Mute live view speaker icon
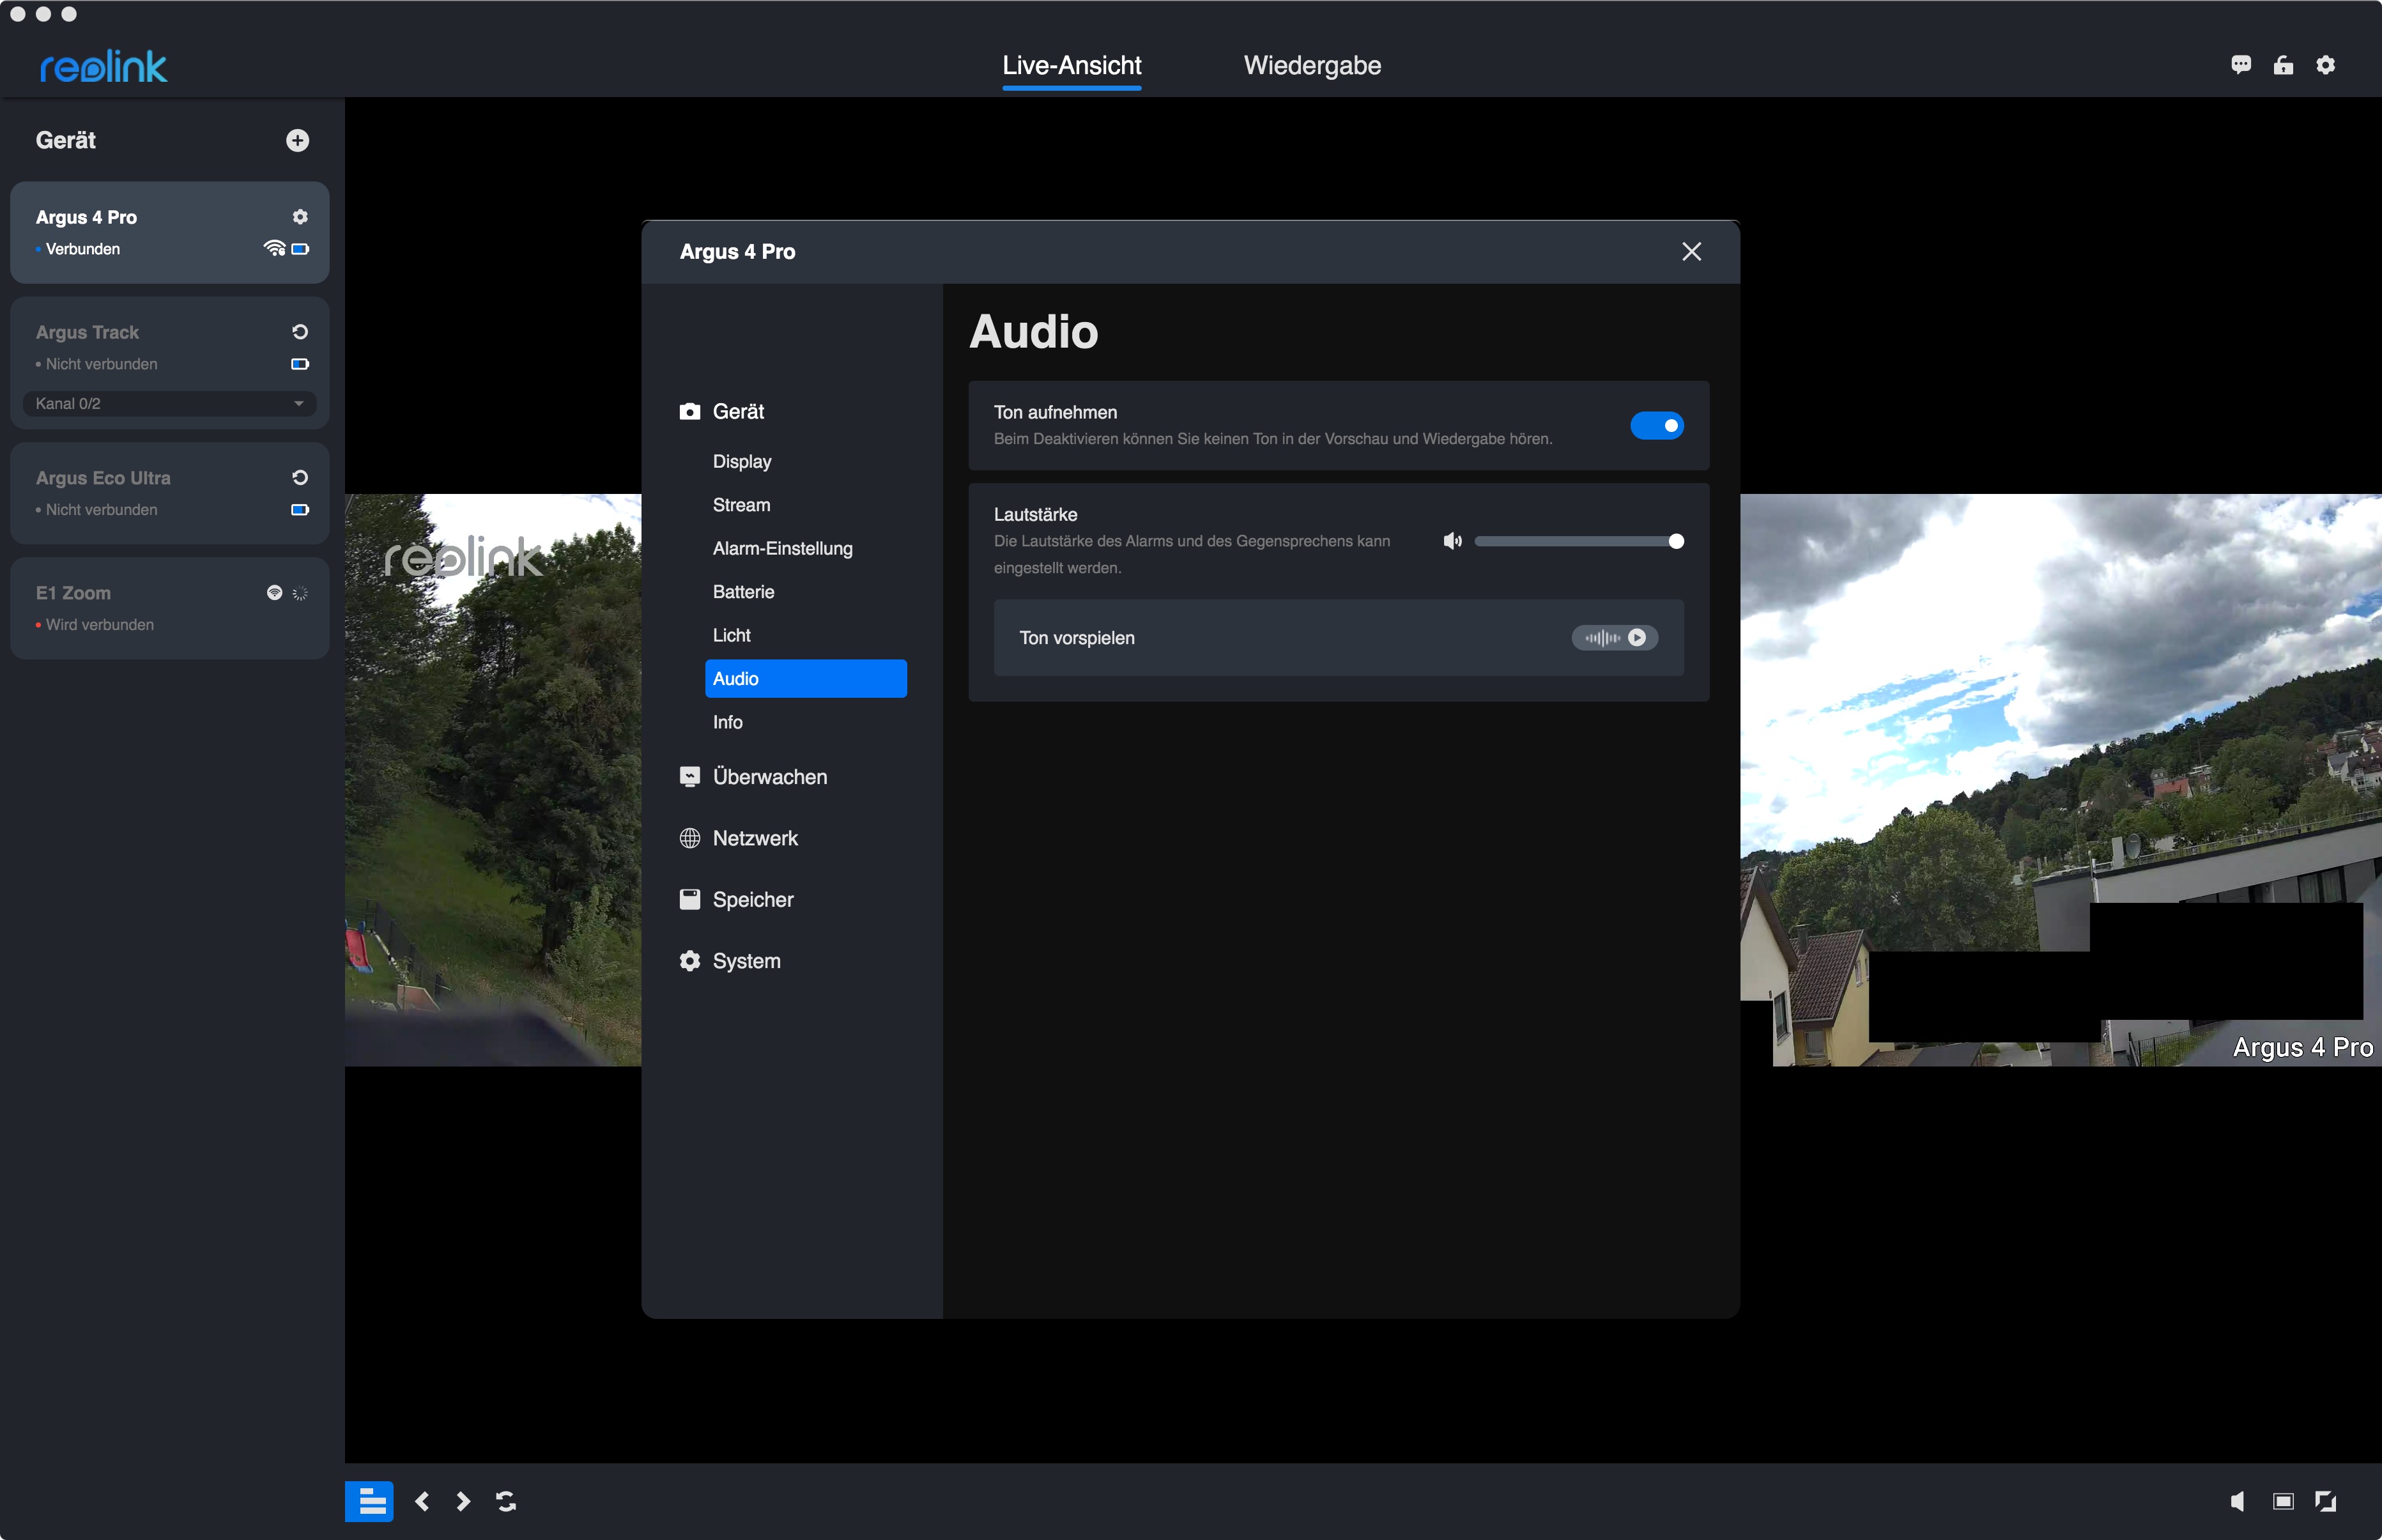The height and width of the screenshot is (1540, 2382). click(x=2238, y=1501)
